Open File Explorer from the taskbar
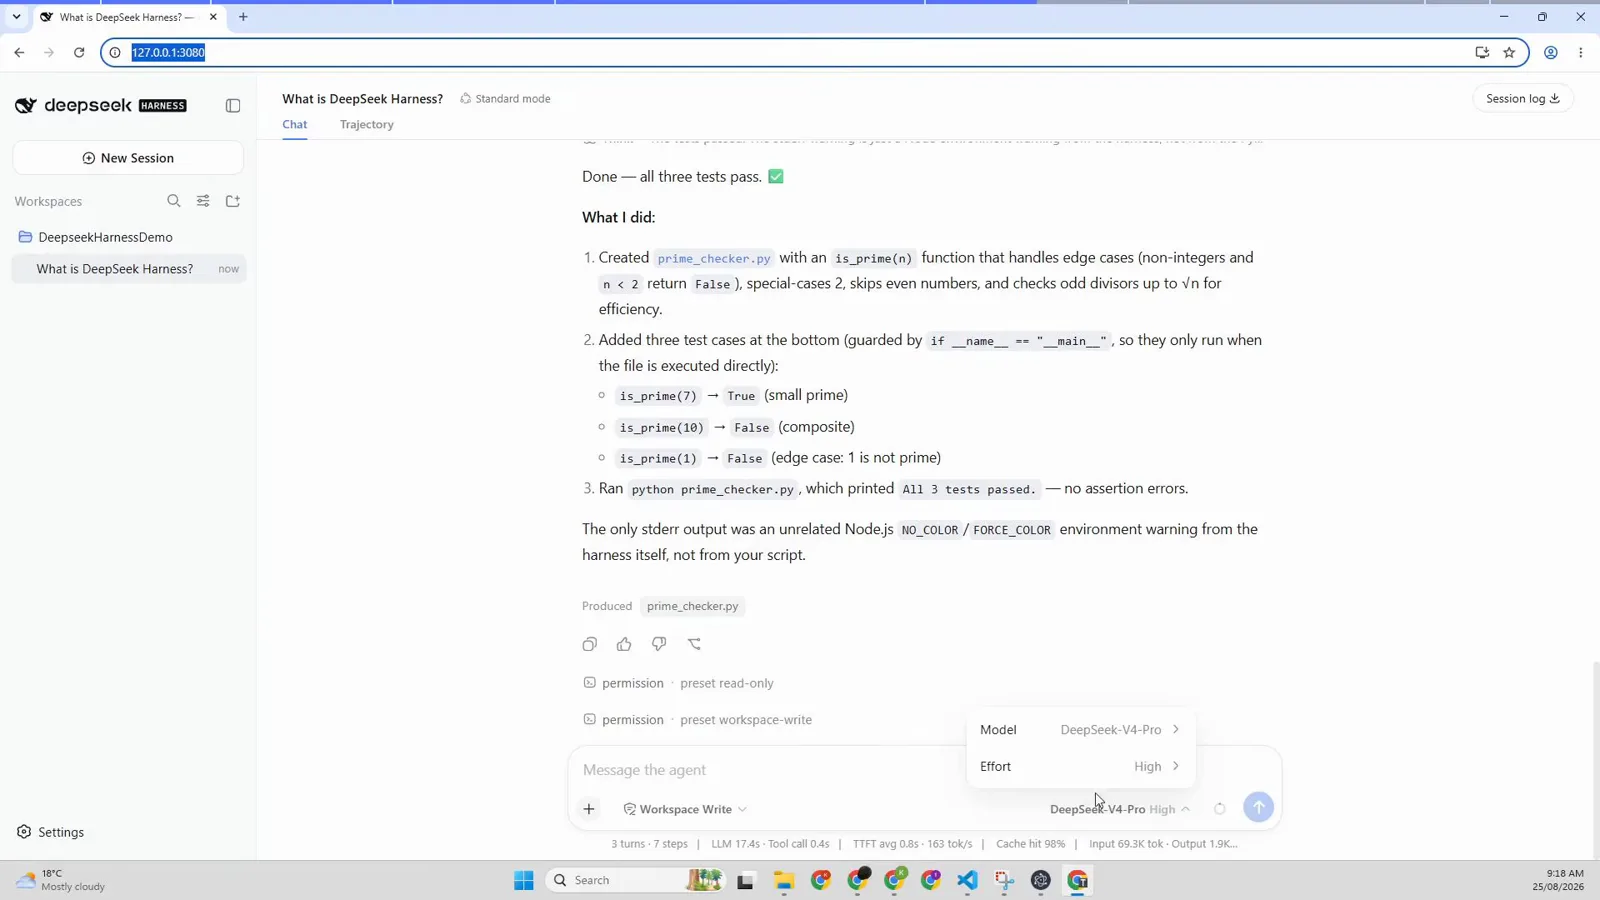Screen dimensions: 1600x900 pyautogui.click(x=784, y=880)
